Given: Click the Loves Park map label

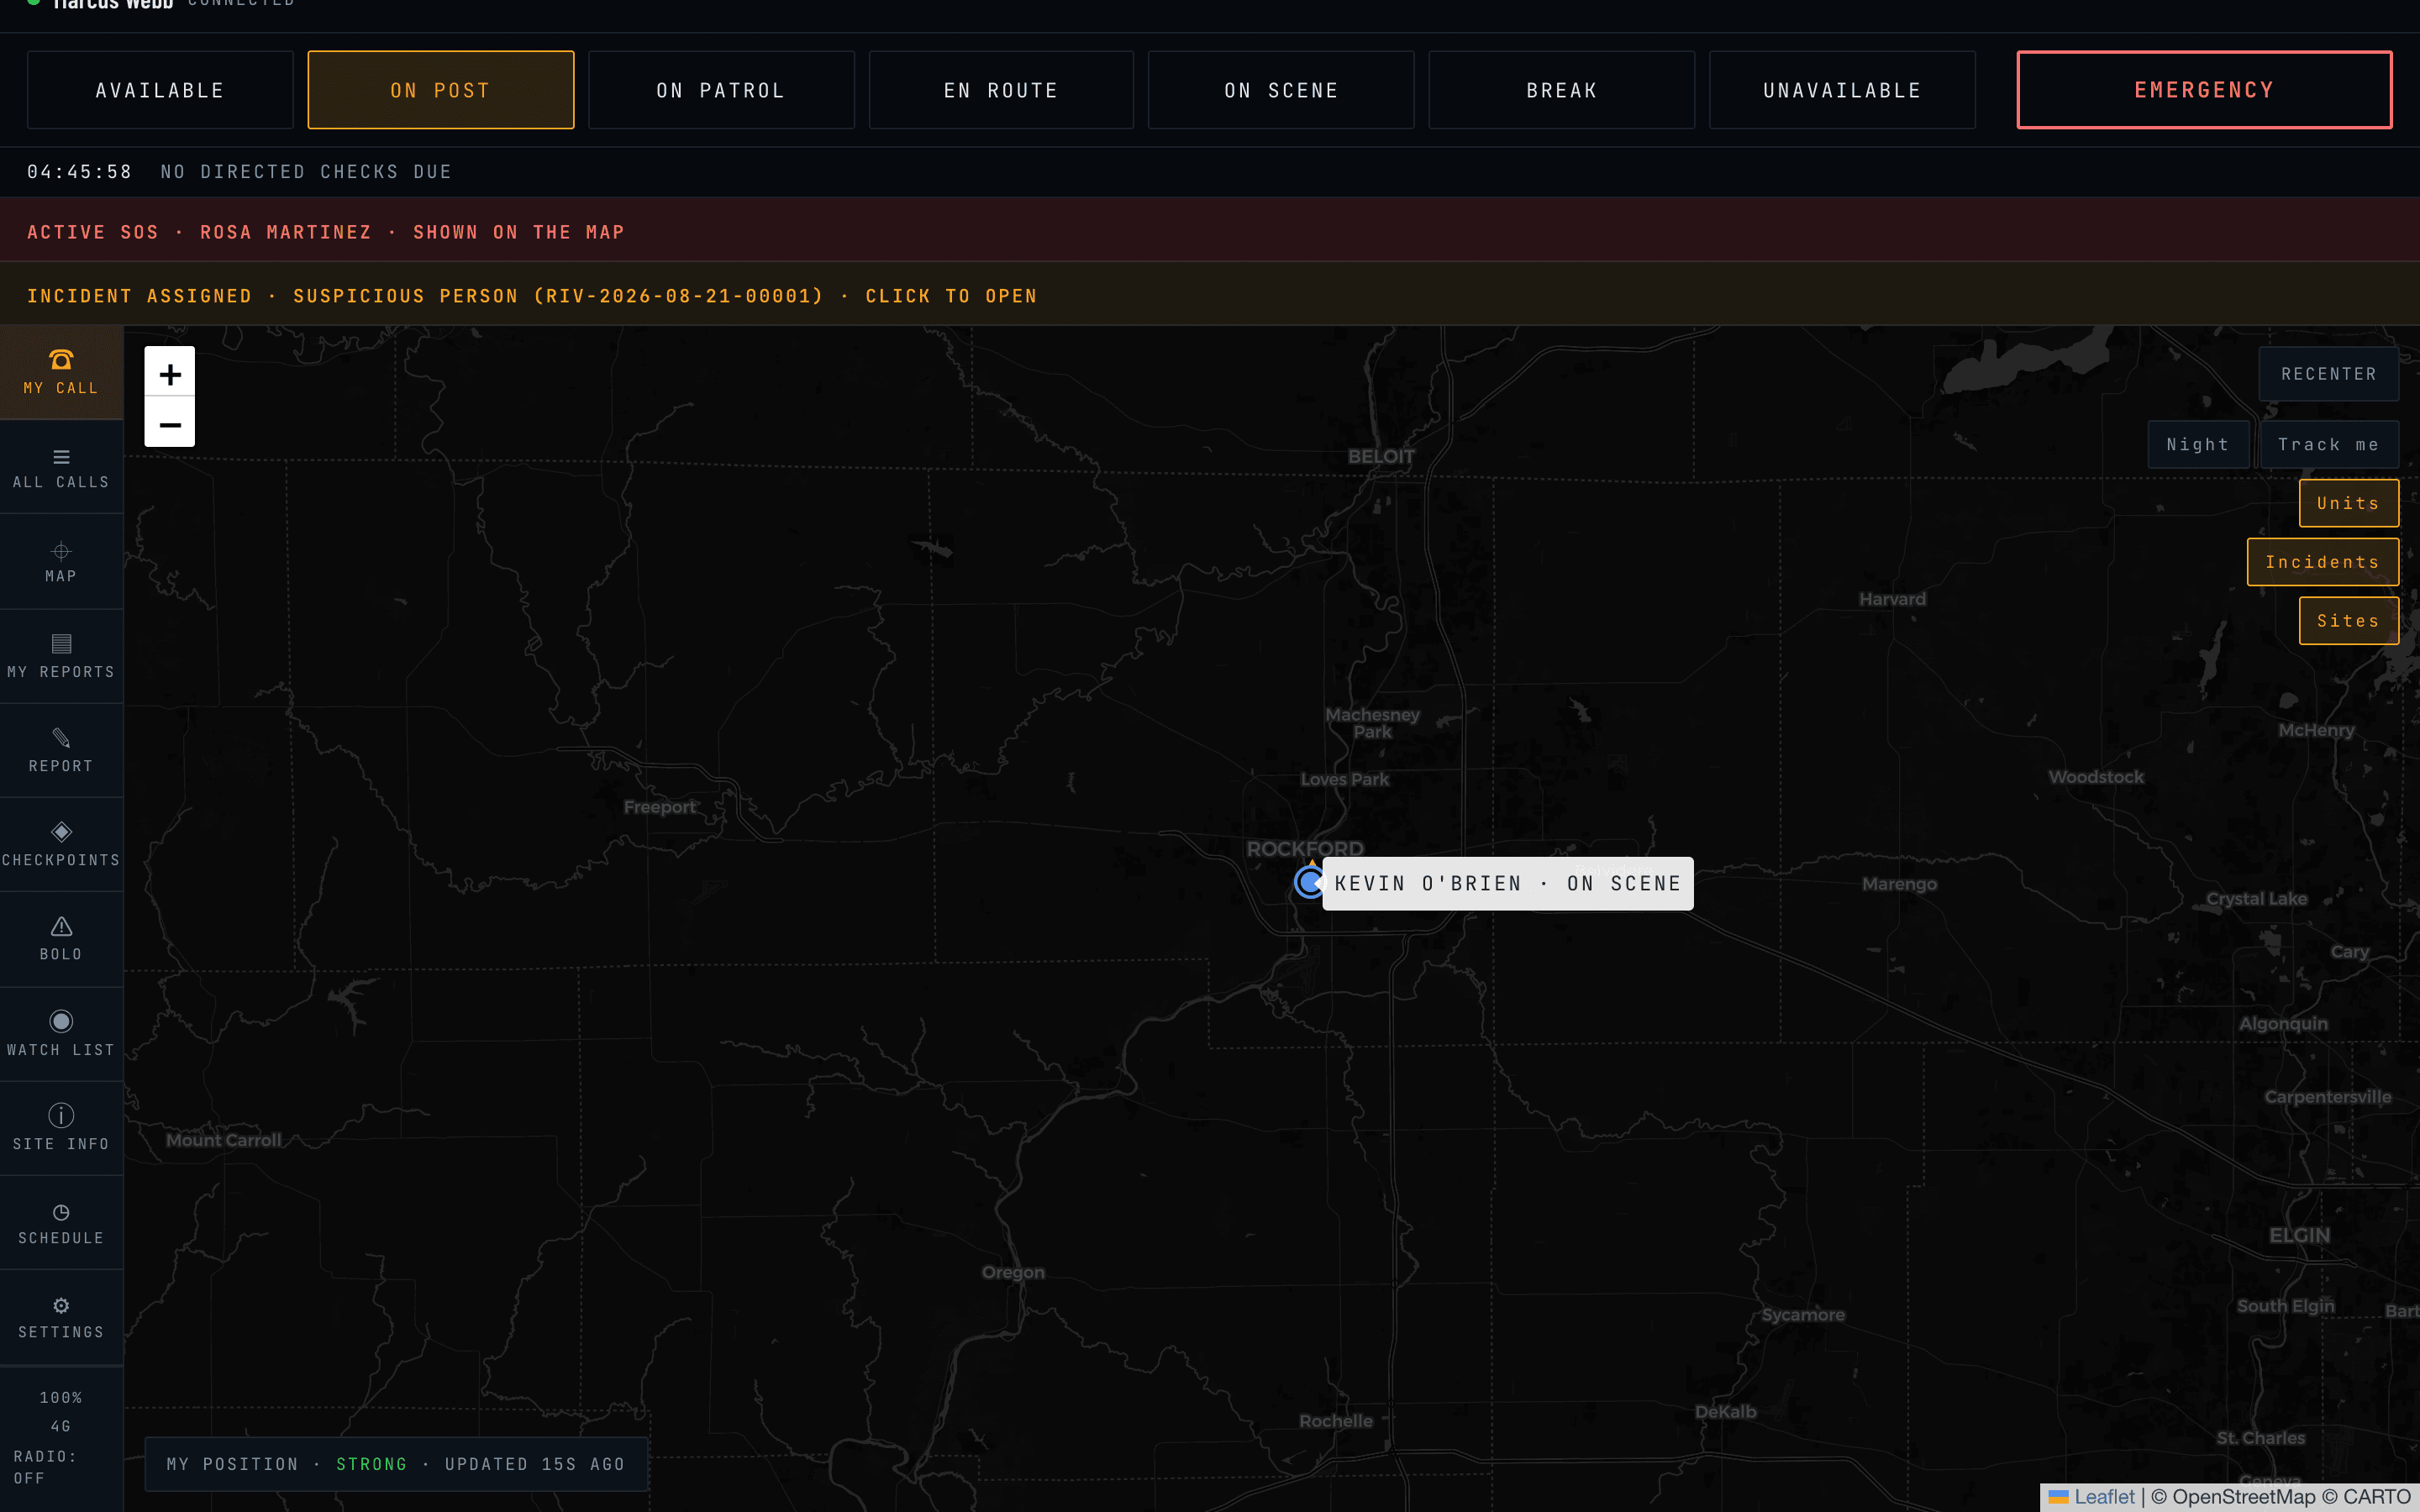Looking at the screenshot, I should coord(1345,779).
